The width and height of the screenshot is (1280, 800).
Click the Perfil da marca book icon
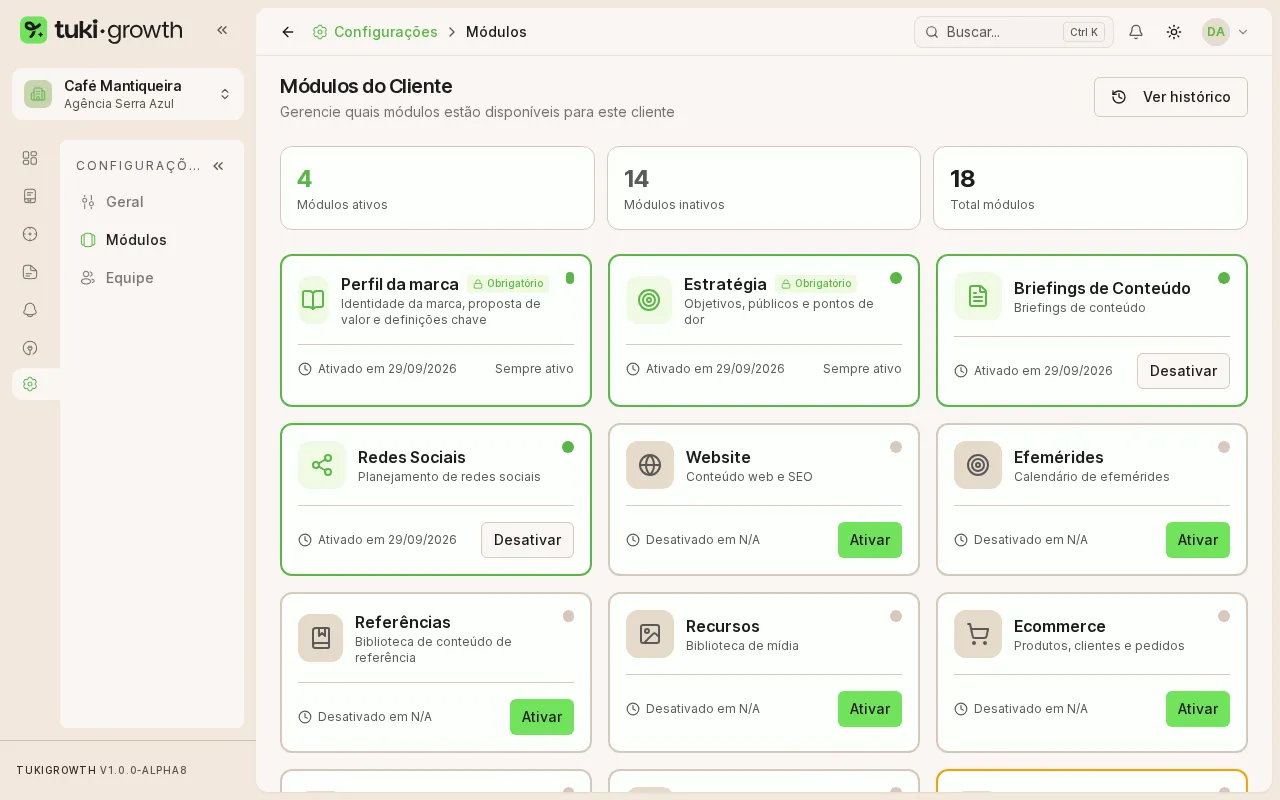point(313,300)
